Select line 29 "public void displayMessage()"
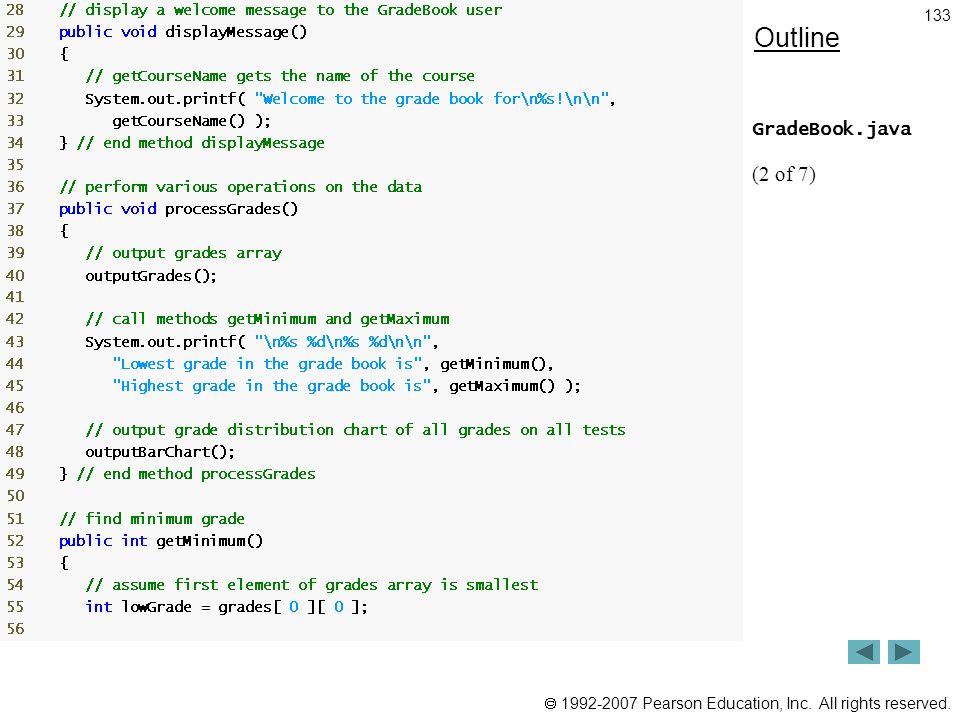This screenshot has height=720, width=960. tap(183, 32)
